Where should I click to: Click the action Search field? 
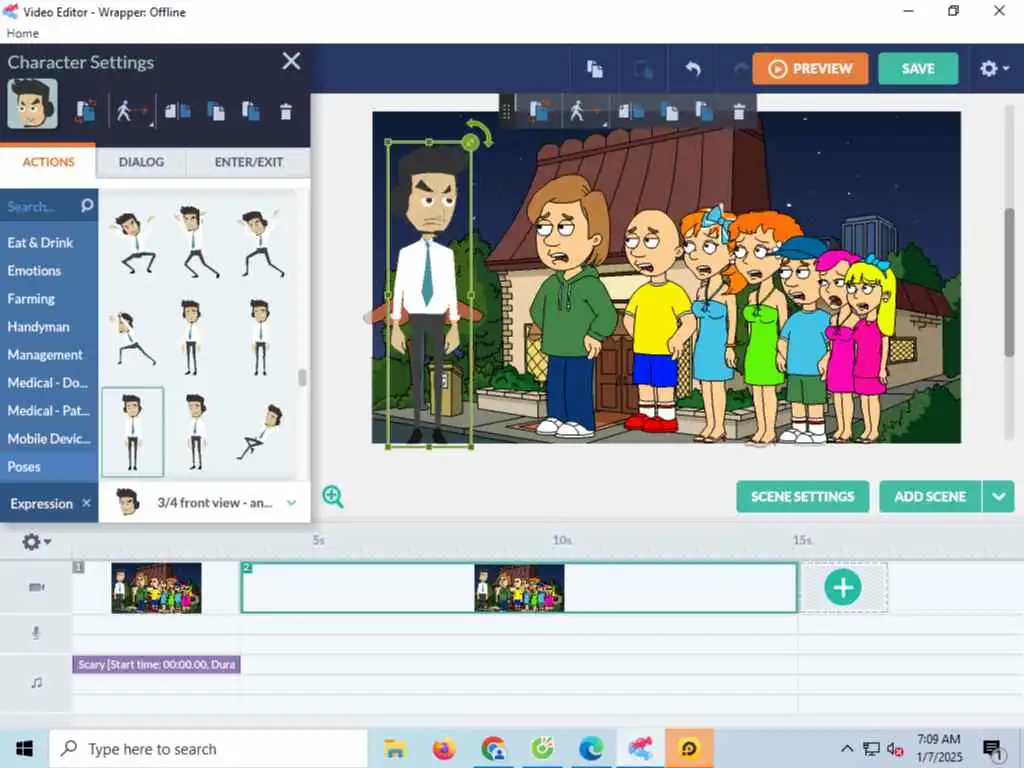[40, 207]
